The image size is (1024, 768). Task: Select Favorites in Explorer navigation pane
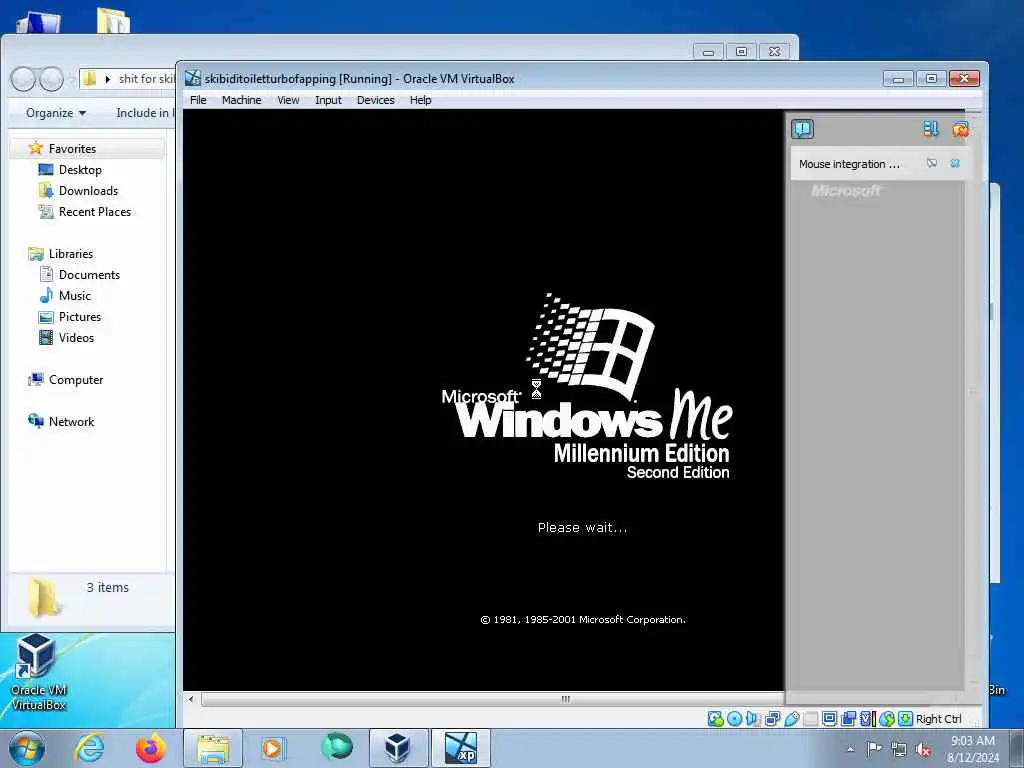pyautogui.click(x=72, y=149)
